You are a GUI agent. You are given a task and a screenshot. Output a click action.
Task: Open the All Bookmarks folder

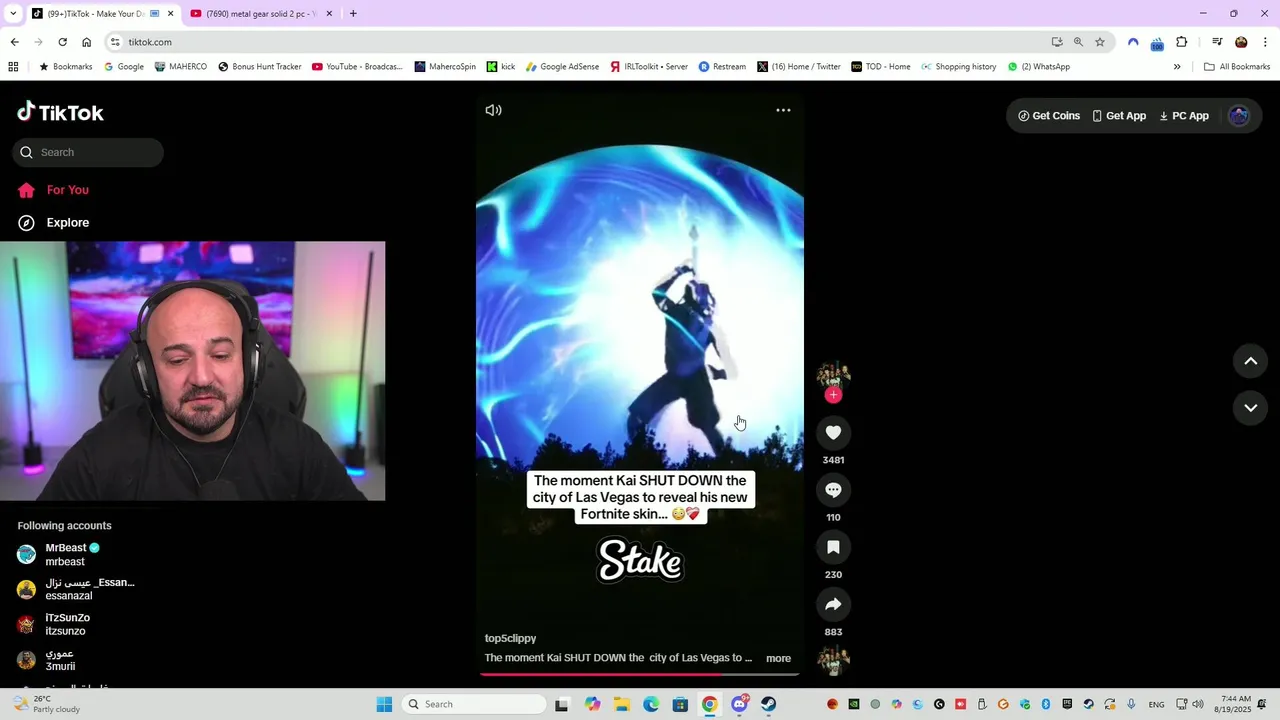[1237, 67]
